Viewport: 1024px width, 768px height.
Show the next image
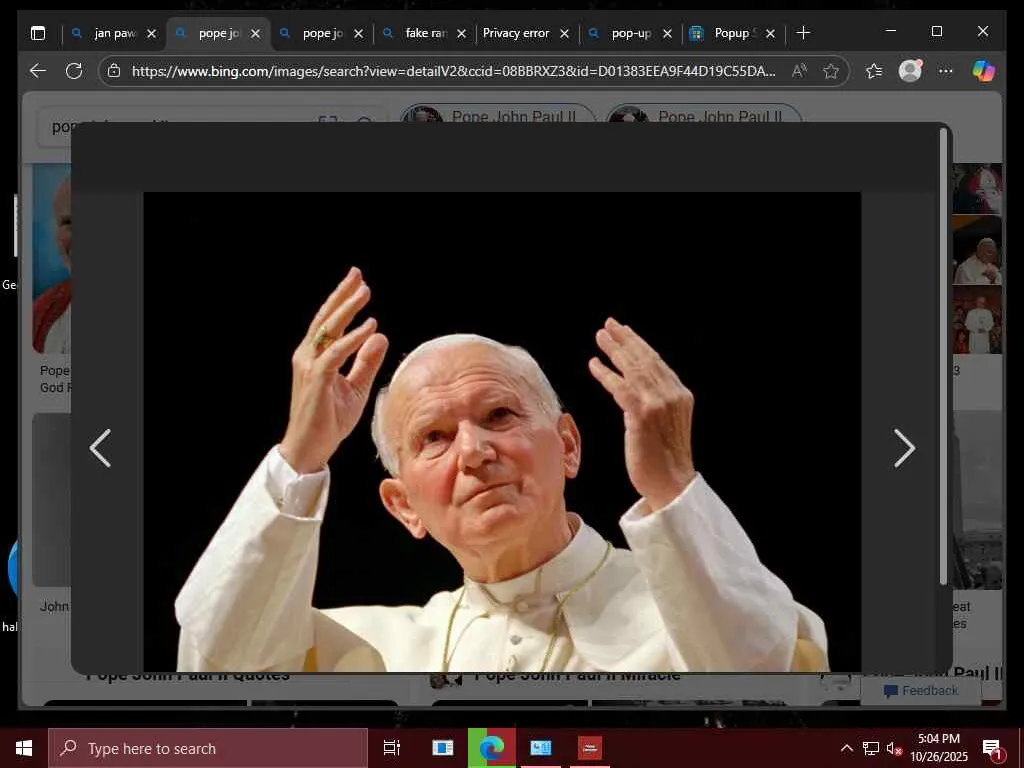[904, 448]
